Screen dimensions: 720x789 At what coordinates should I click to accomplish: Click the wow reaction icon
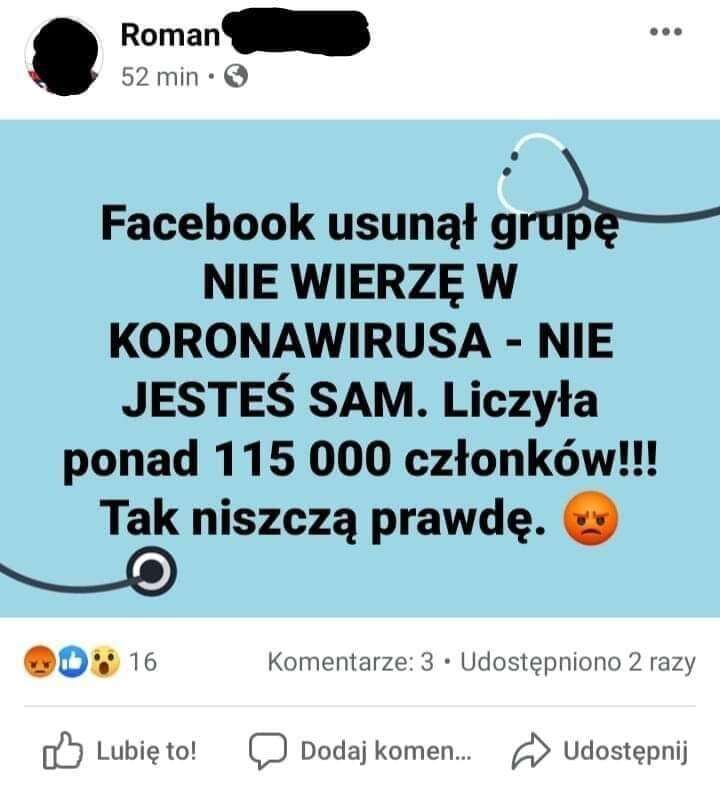coord(105,662)
